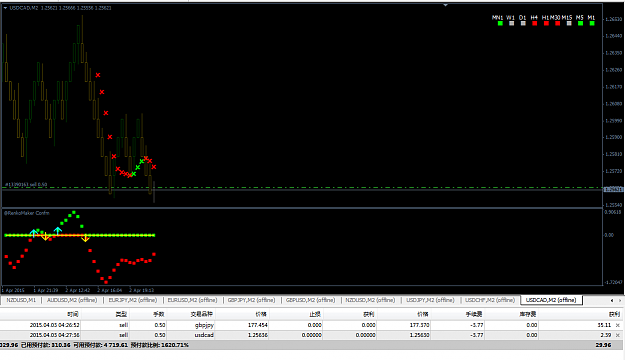Sort orders by the 类型 column header
Viewport: 625px width, 360px height.
pyautogui.click(x=121, y=315)
